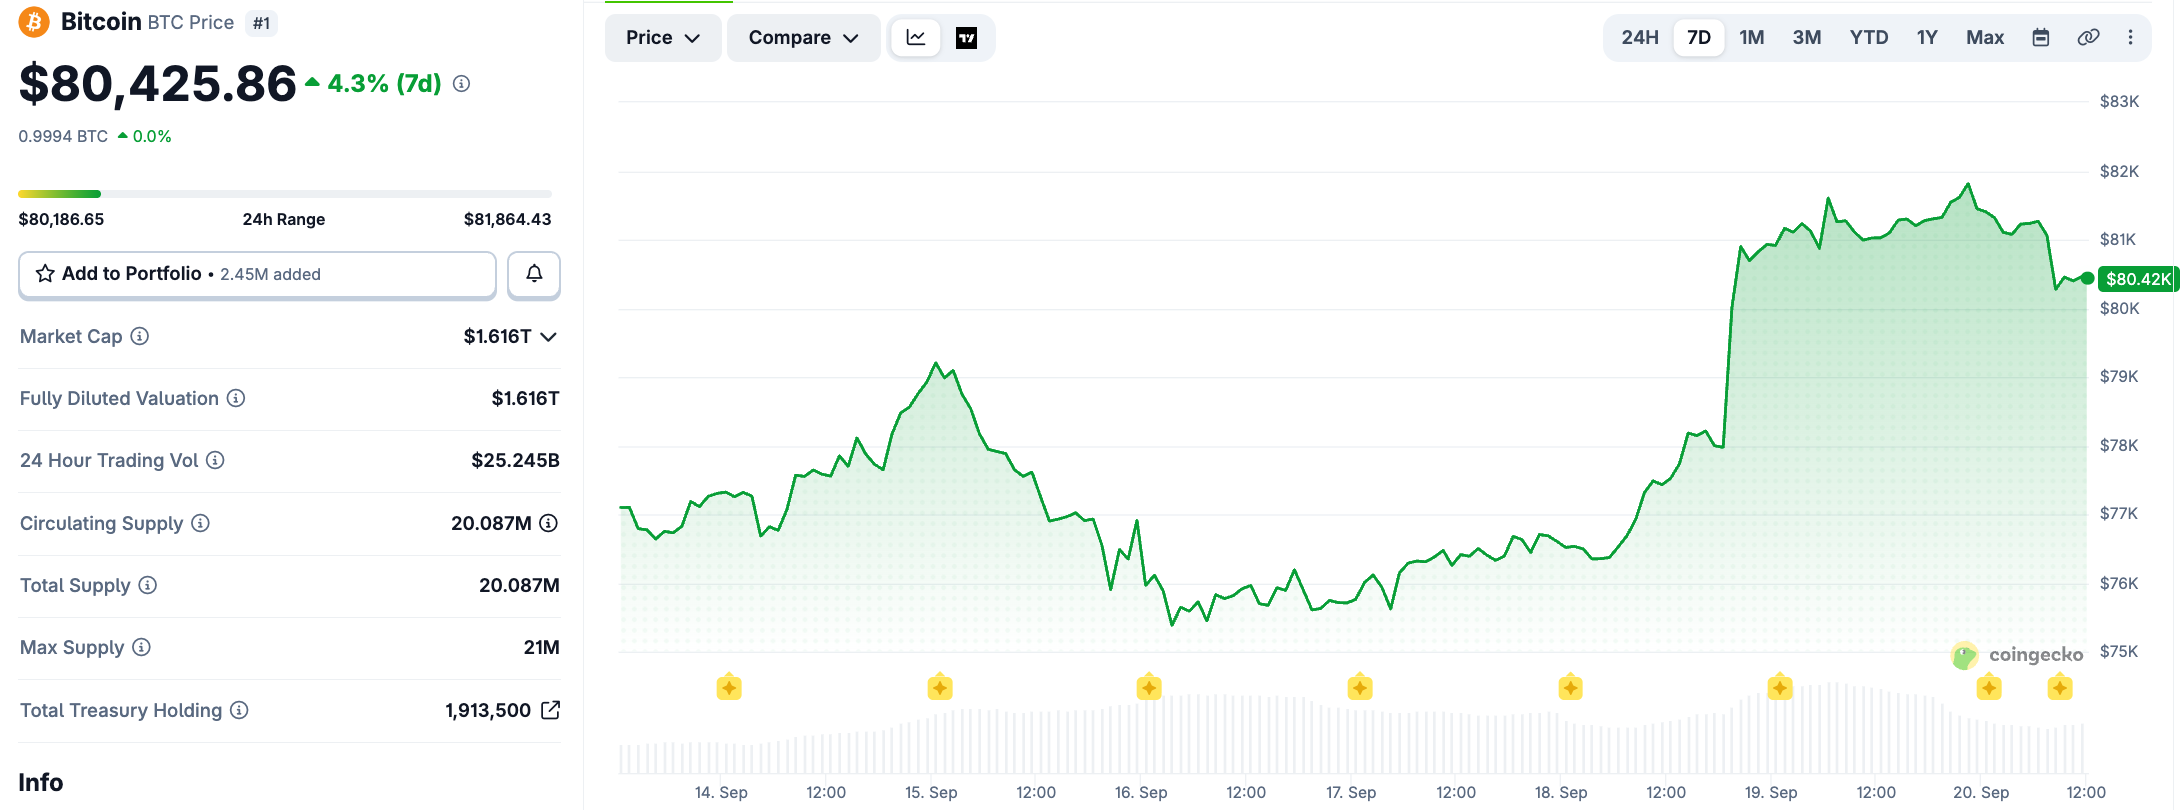
Task: Click info icon beside the 20.087M circulating value
Action: tap(548, 523)
